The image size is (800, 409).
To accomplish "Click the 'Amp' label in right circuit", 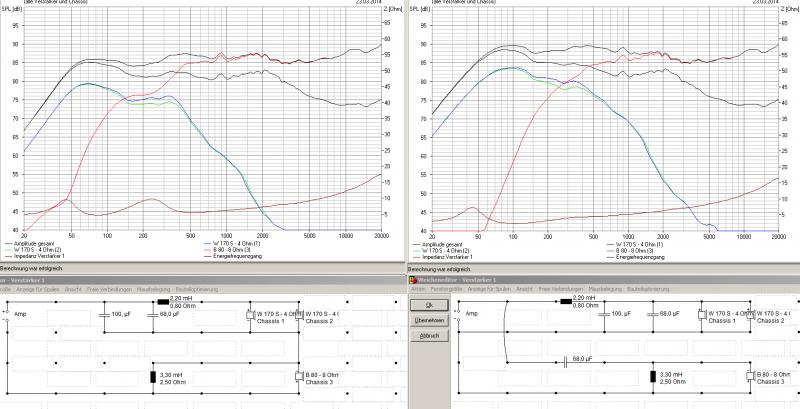I will pos(470,315).
